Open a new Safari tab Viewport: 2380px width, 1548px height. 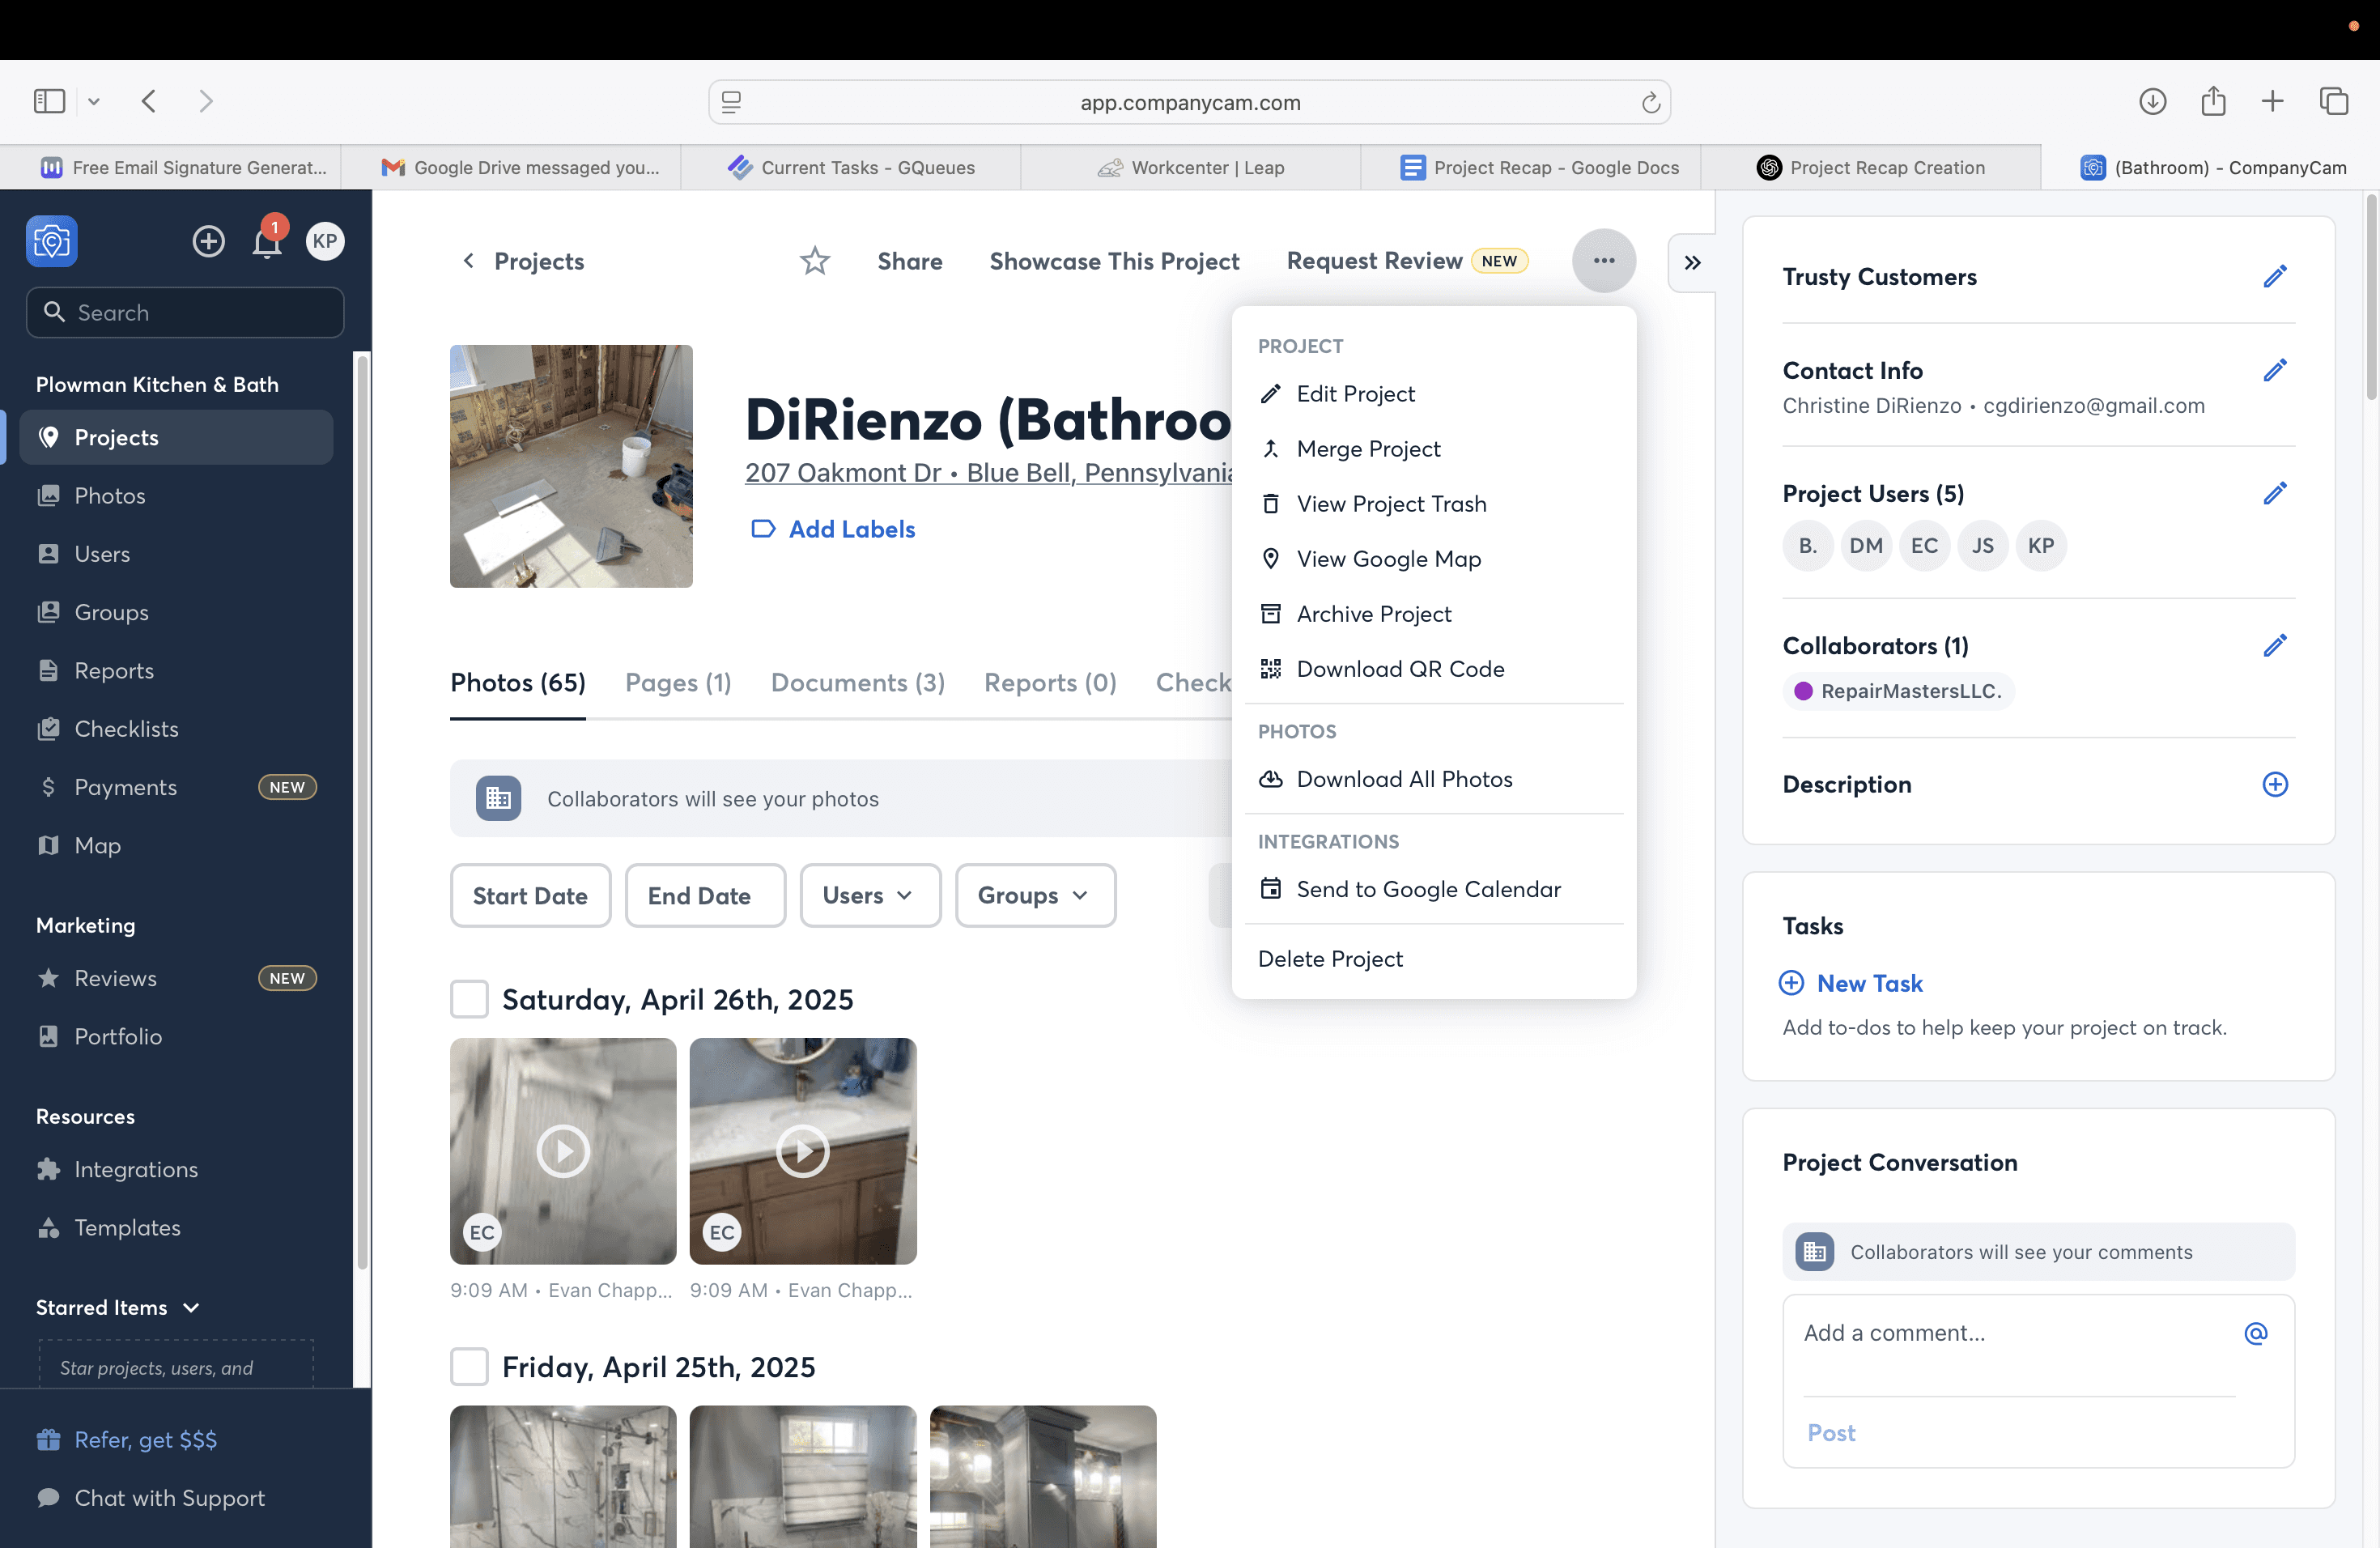tap(2272, 101)
